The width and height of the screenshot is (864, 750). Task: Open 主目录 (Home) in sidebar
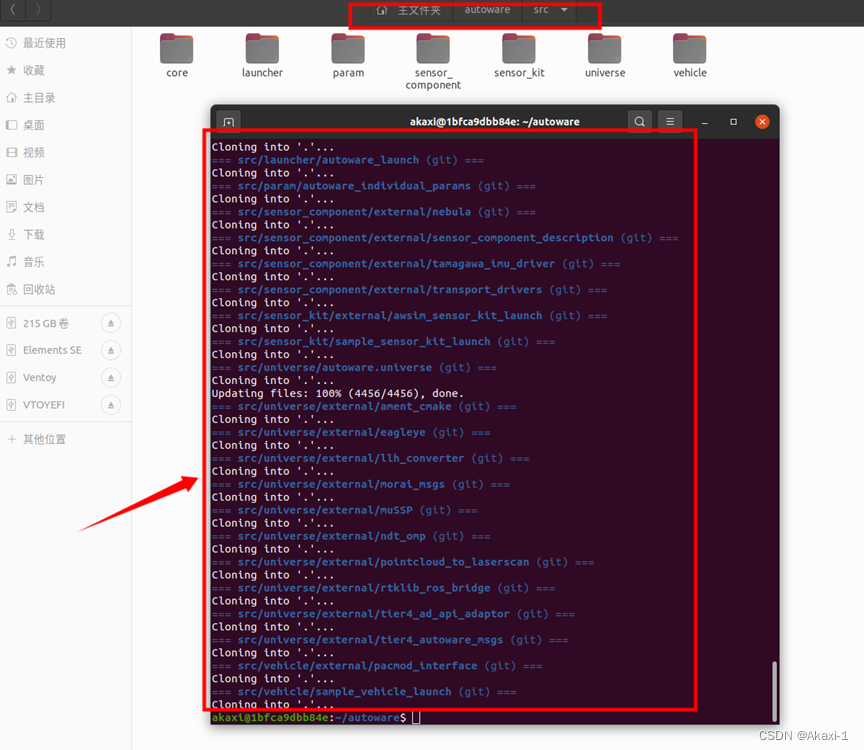66,98
